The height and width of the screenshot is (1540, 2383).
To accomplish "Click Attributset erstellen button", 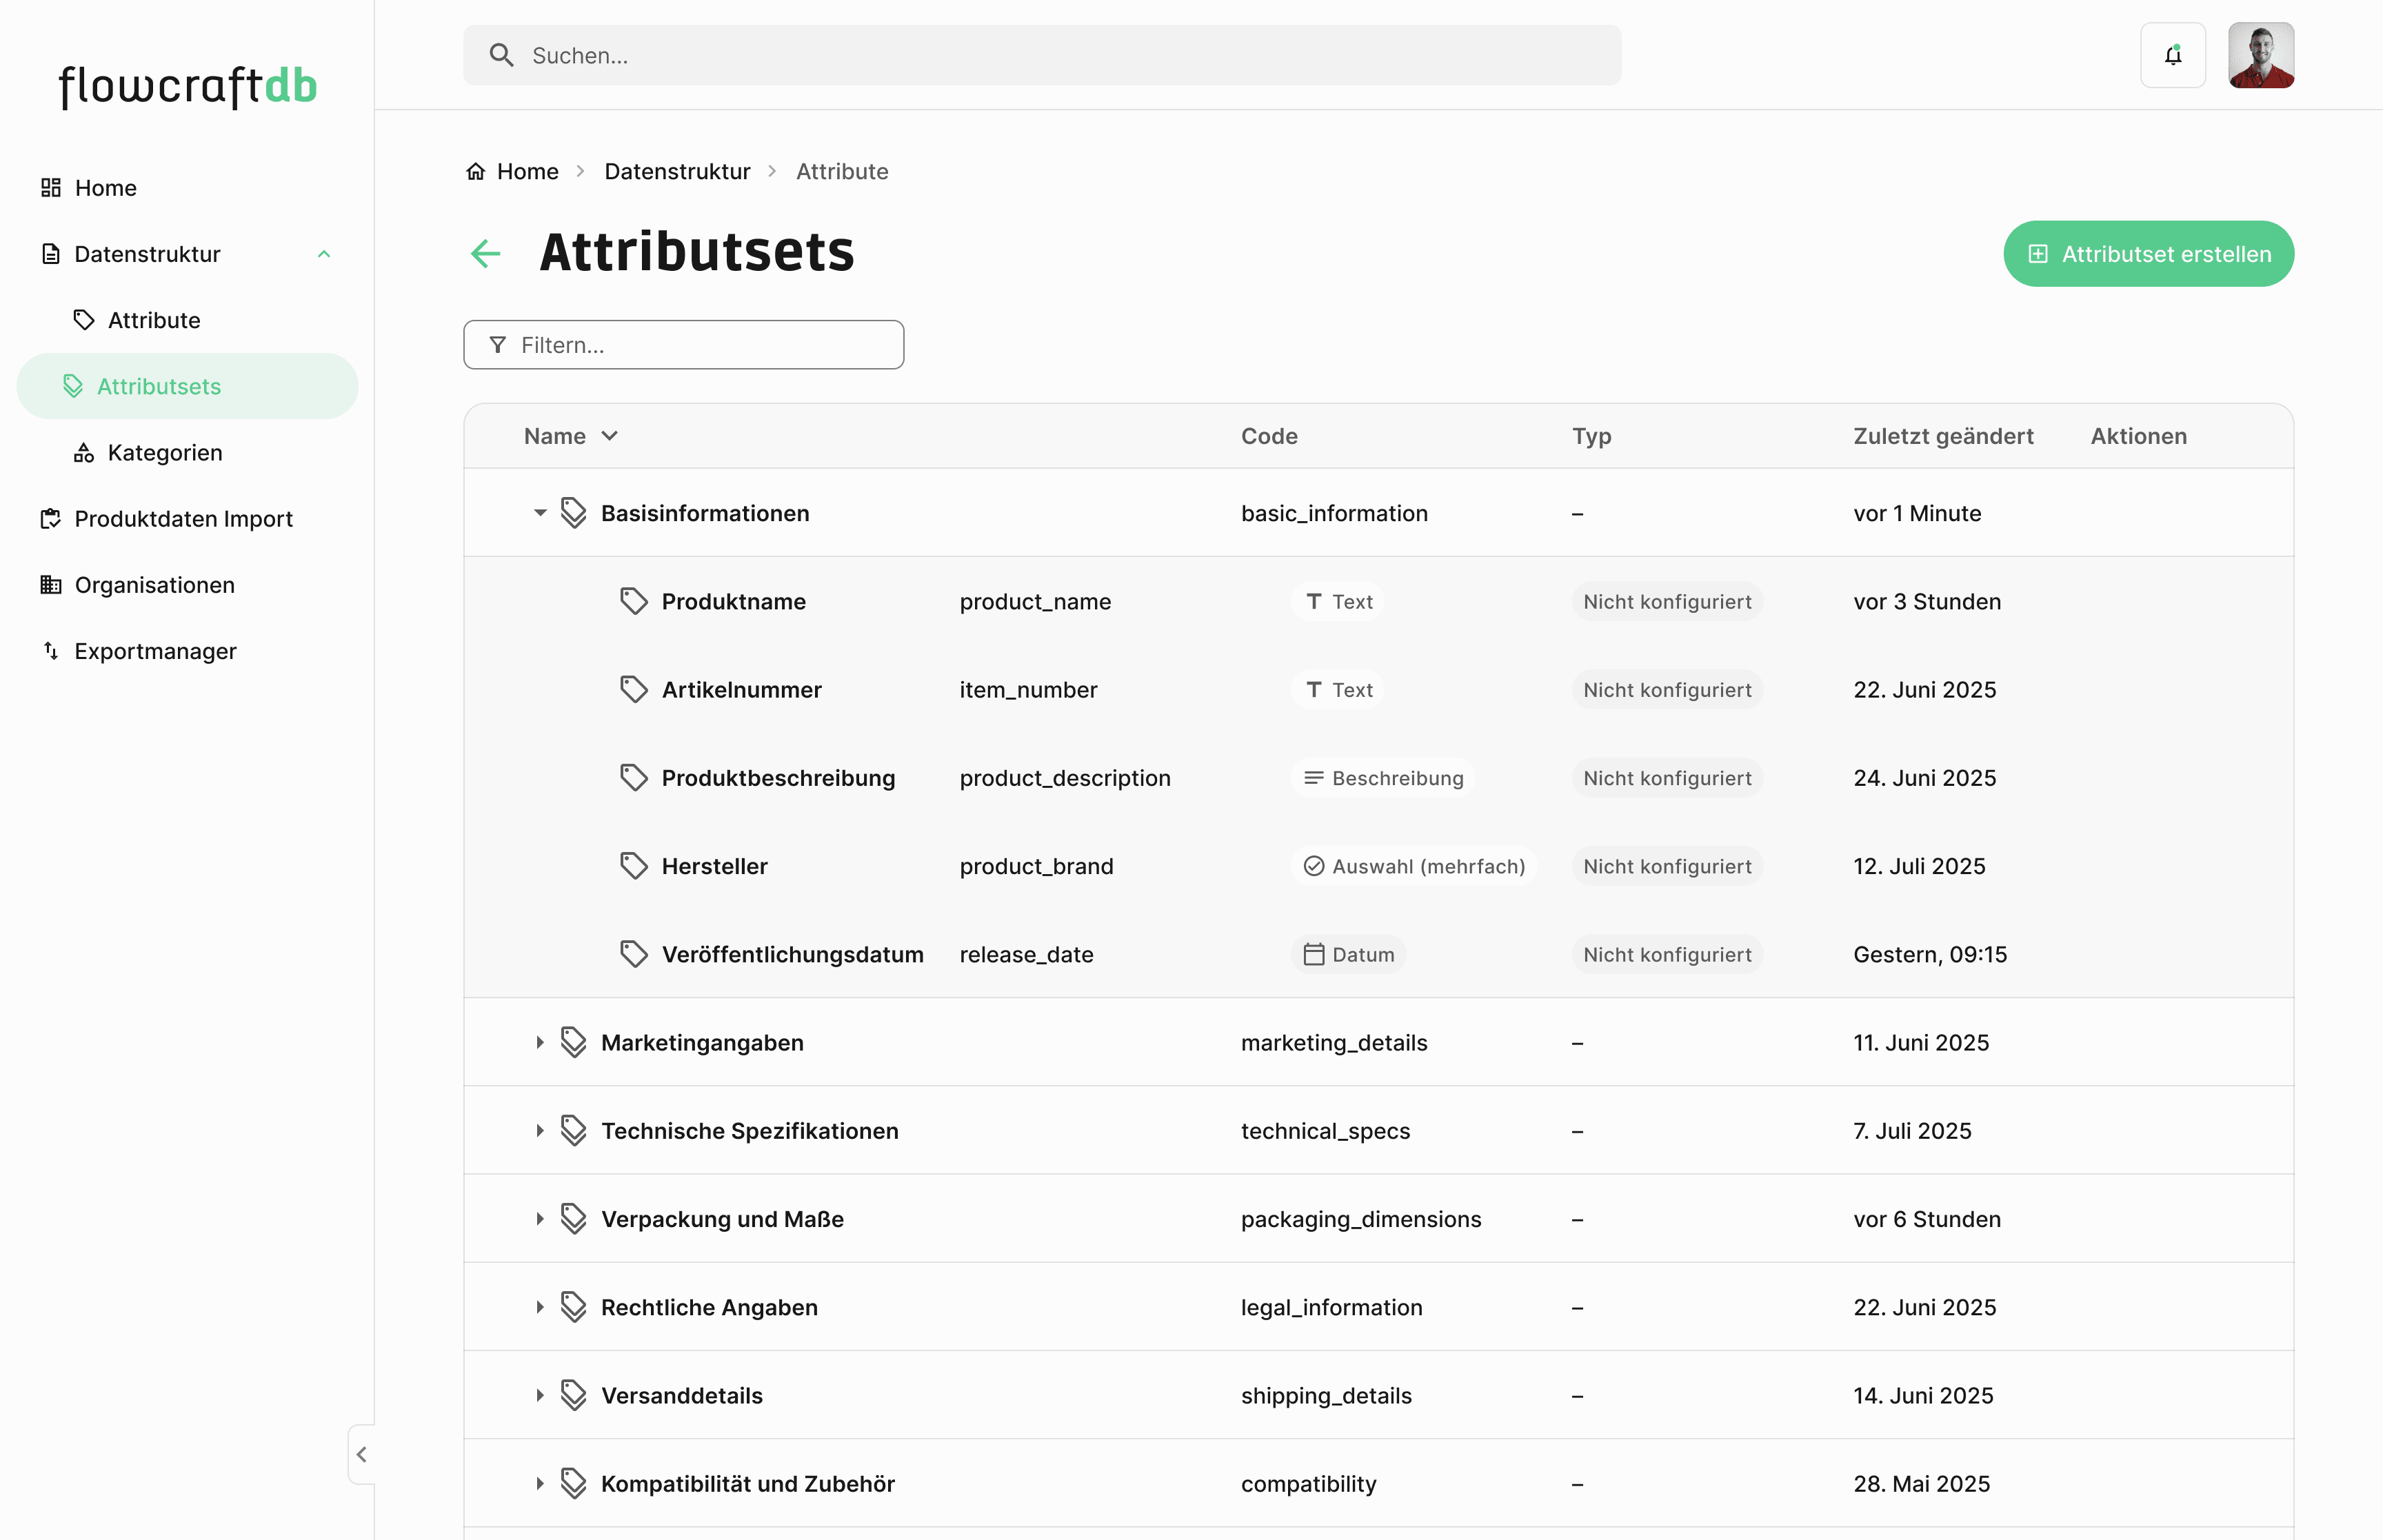I will pos(2148,254).
